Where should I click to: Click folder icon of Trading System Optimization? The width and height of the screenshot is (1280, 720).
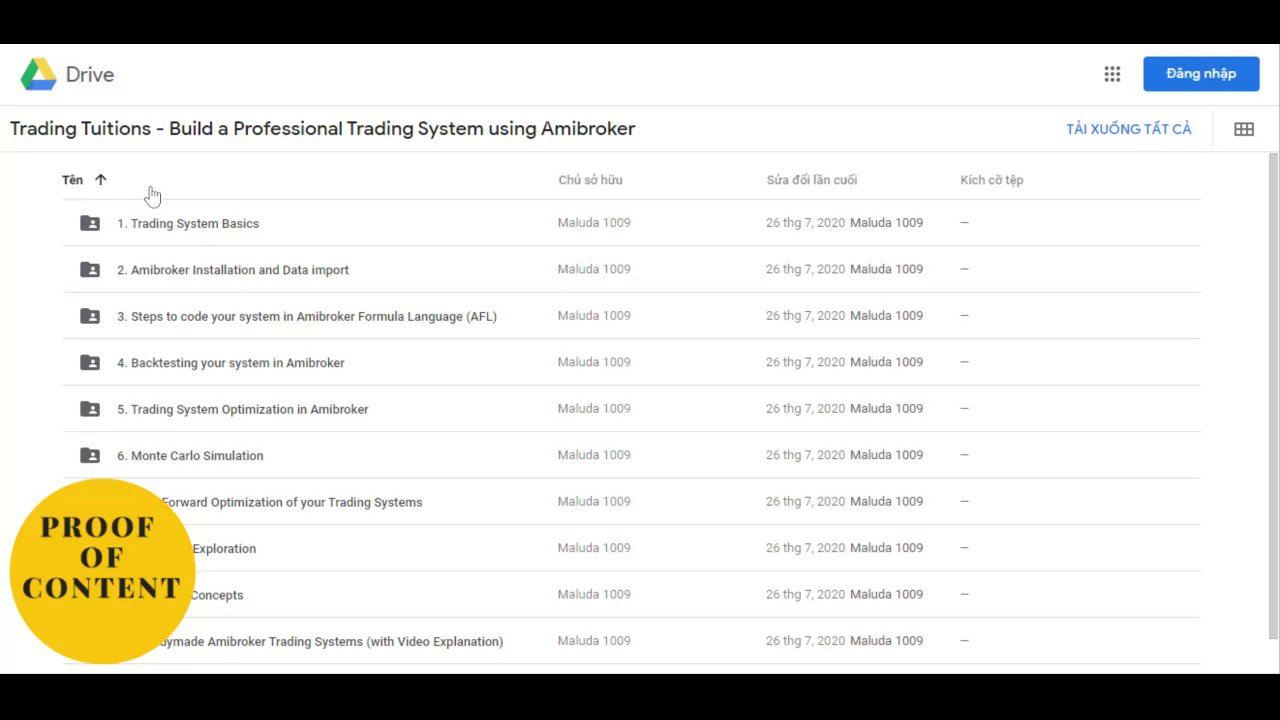click(90, 409)
